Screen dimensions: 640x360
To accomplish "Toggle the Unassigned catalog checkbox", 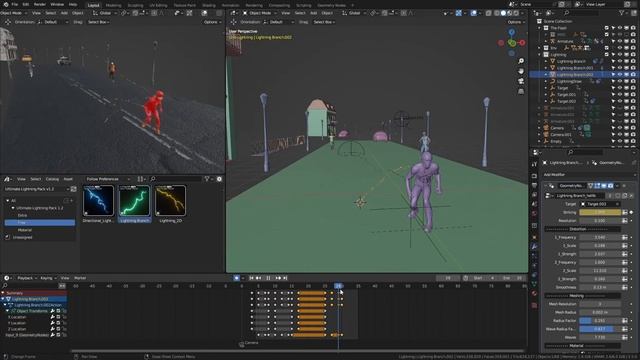I will click(7, 237).
